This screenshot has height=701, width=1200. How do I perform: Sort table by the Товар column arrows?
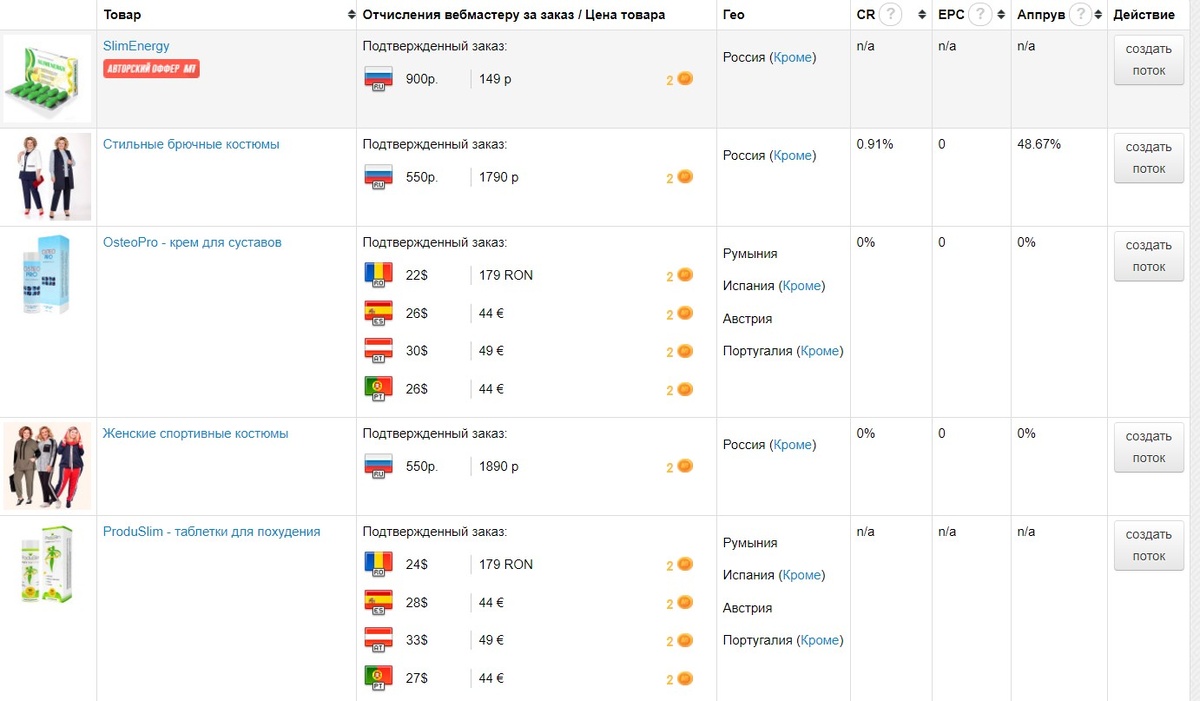(351, 15)
